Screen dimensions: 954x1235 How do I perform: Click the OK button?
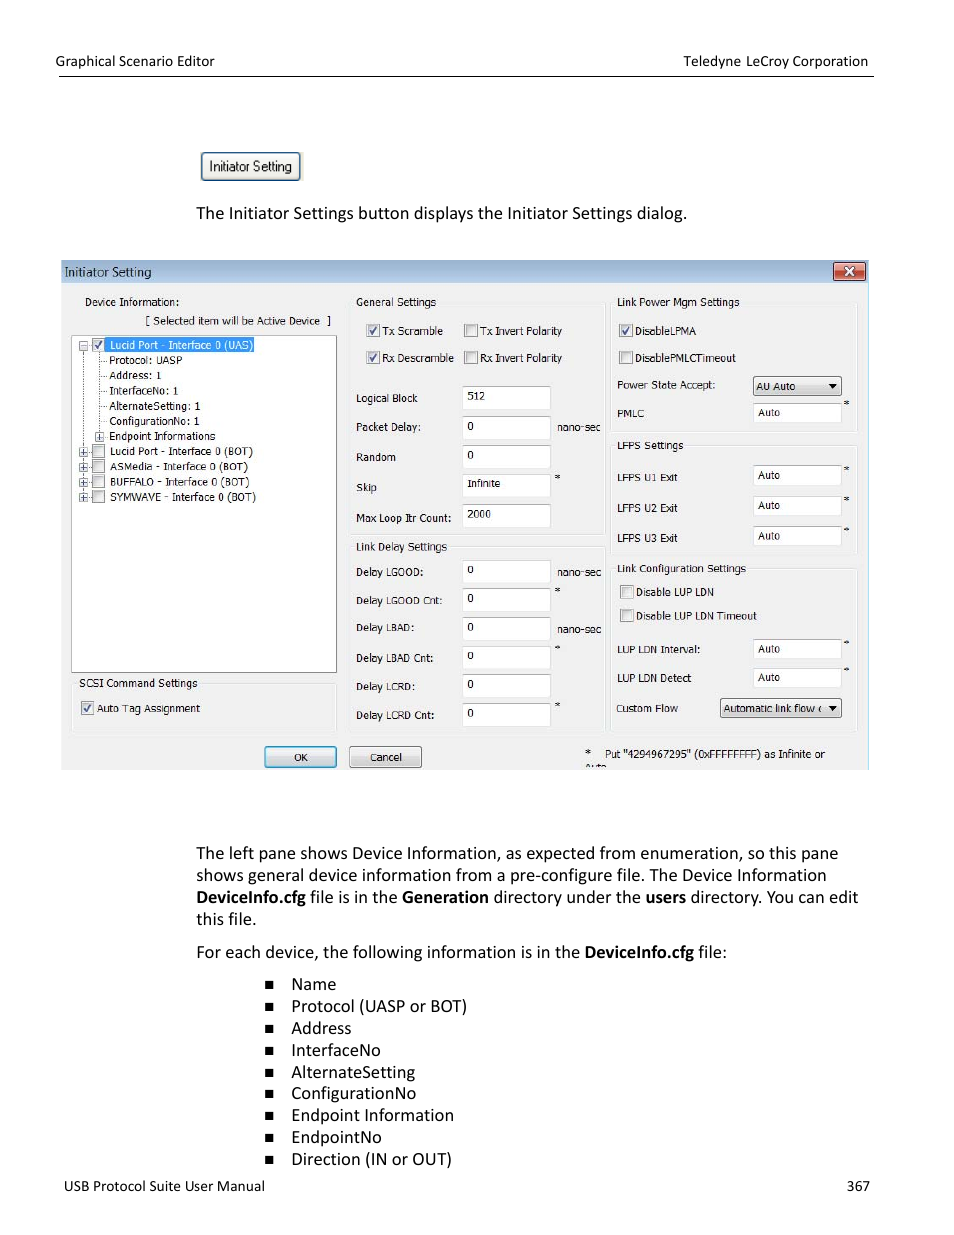point(300,757)
